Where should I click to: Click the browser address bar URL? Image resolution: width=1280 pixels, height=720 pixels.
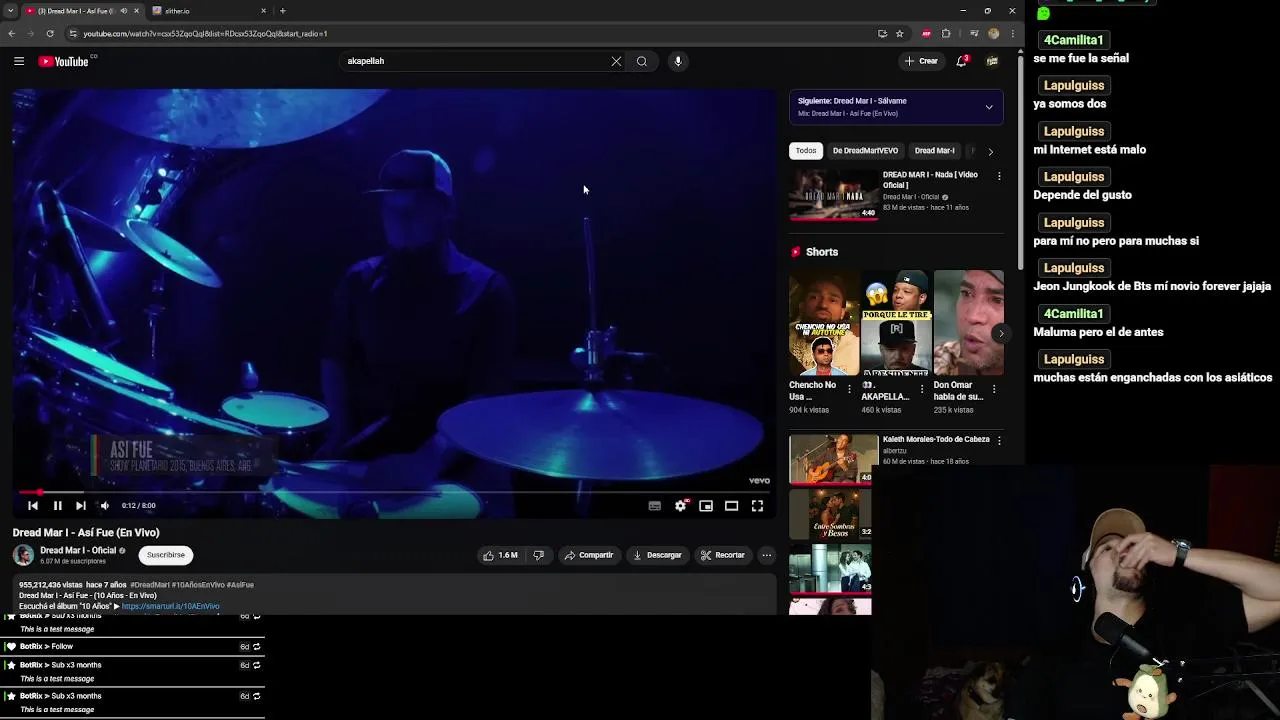(205, 34)
